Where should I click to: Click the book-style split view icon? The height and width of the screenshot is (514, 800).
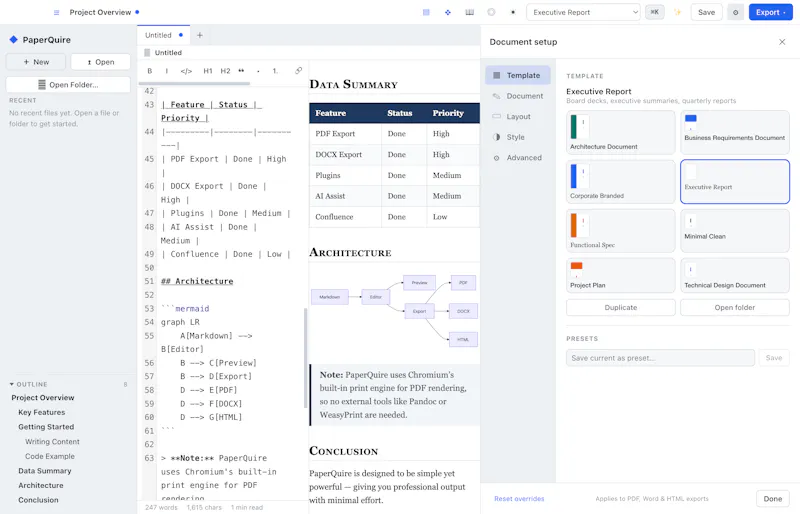[x=469, y=12]
